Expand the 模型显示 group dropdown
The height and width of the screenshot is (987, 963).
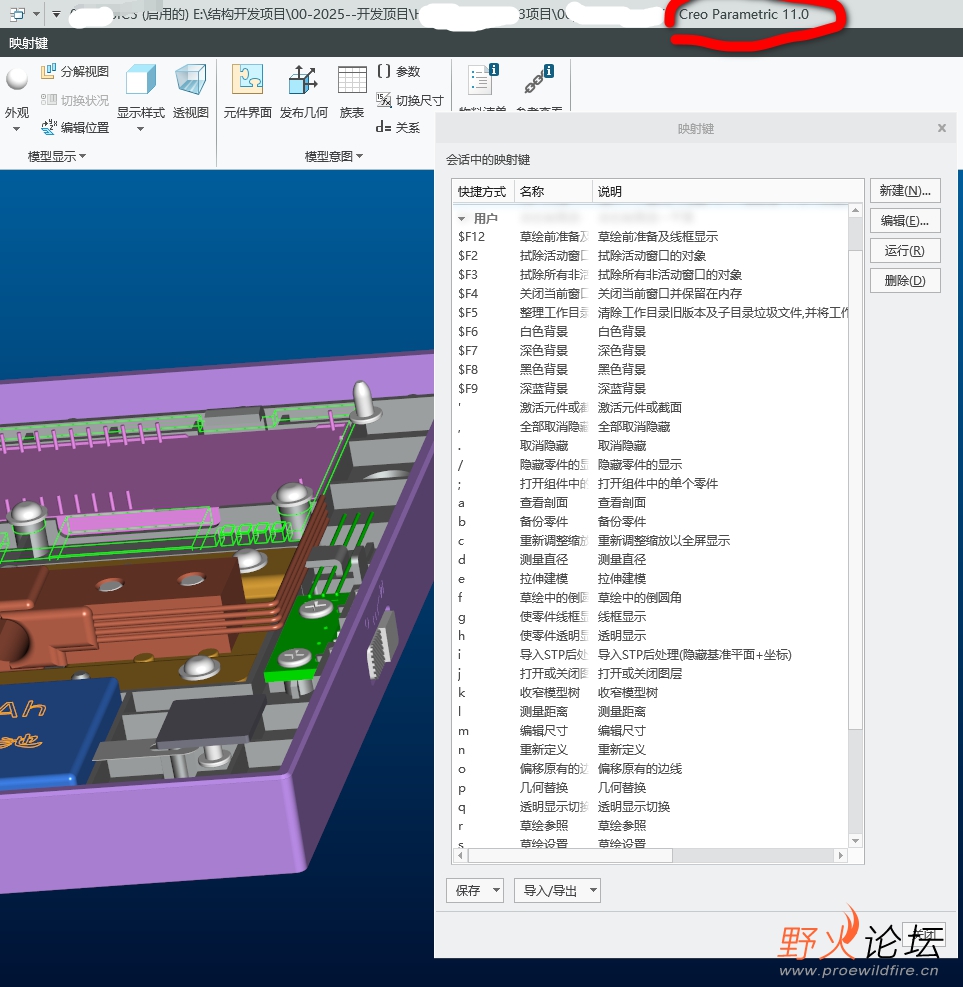coord(57,156)
